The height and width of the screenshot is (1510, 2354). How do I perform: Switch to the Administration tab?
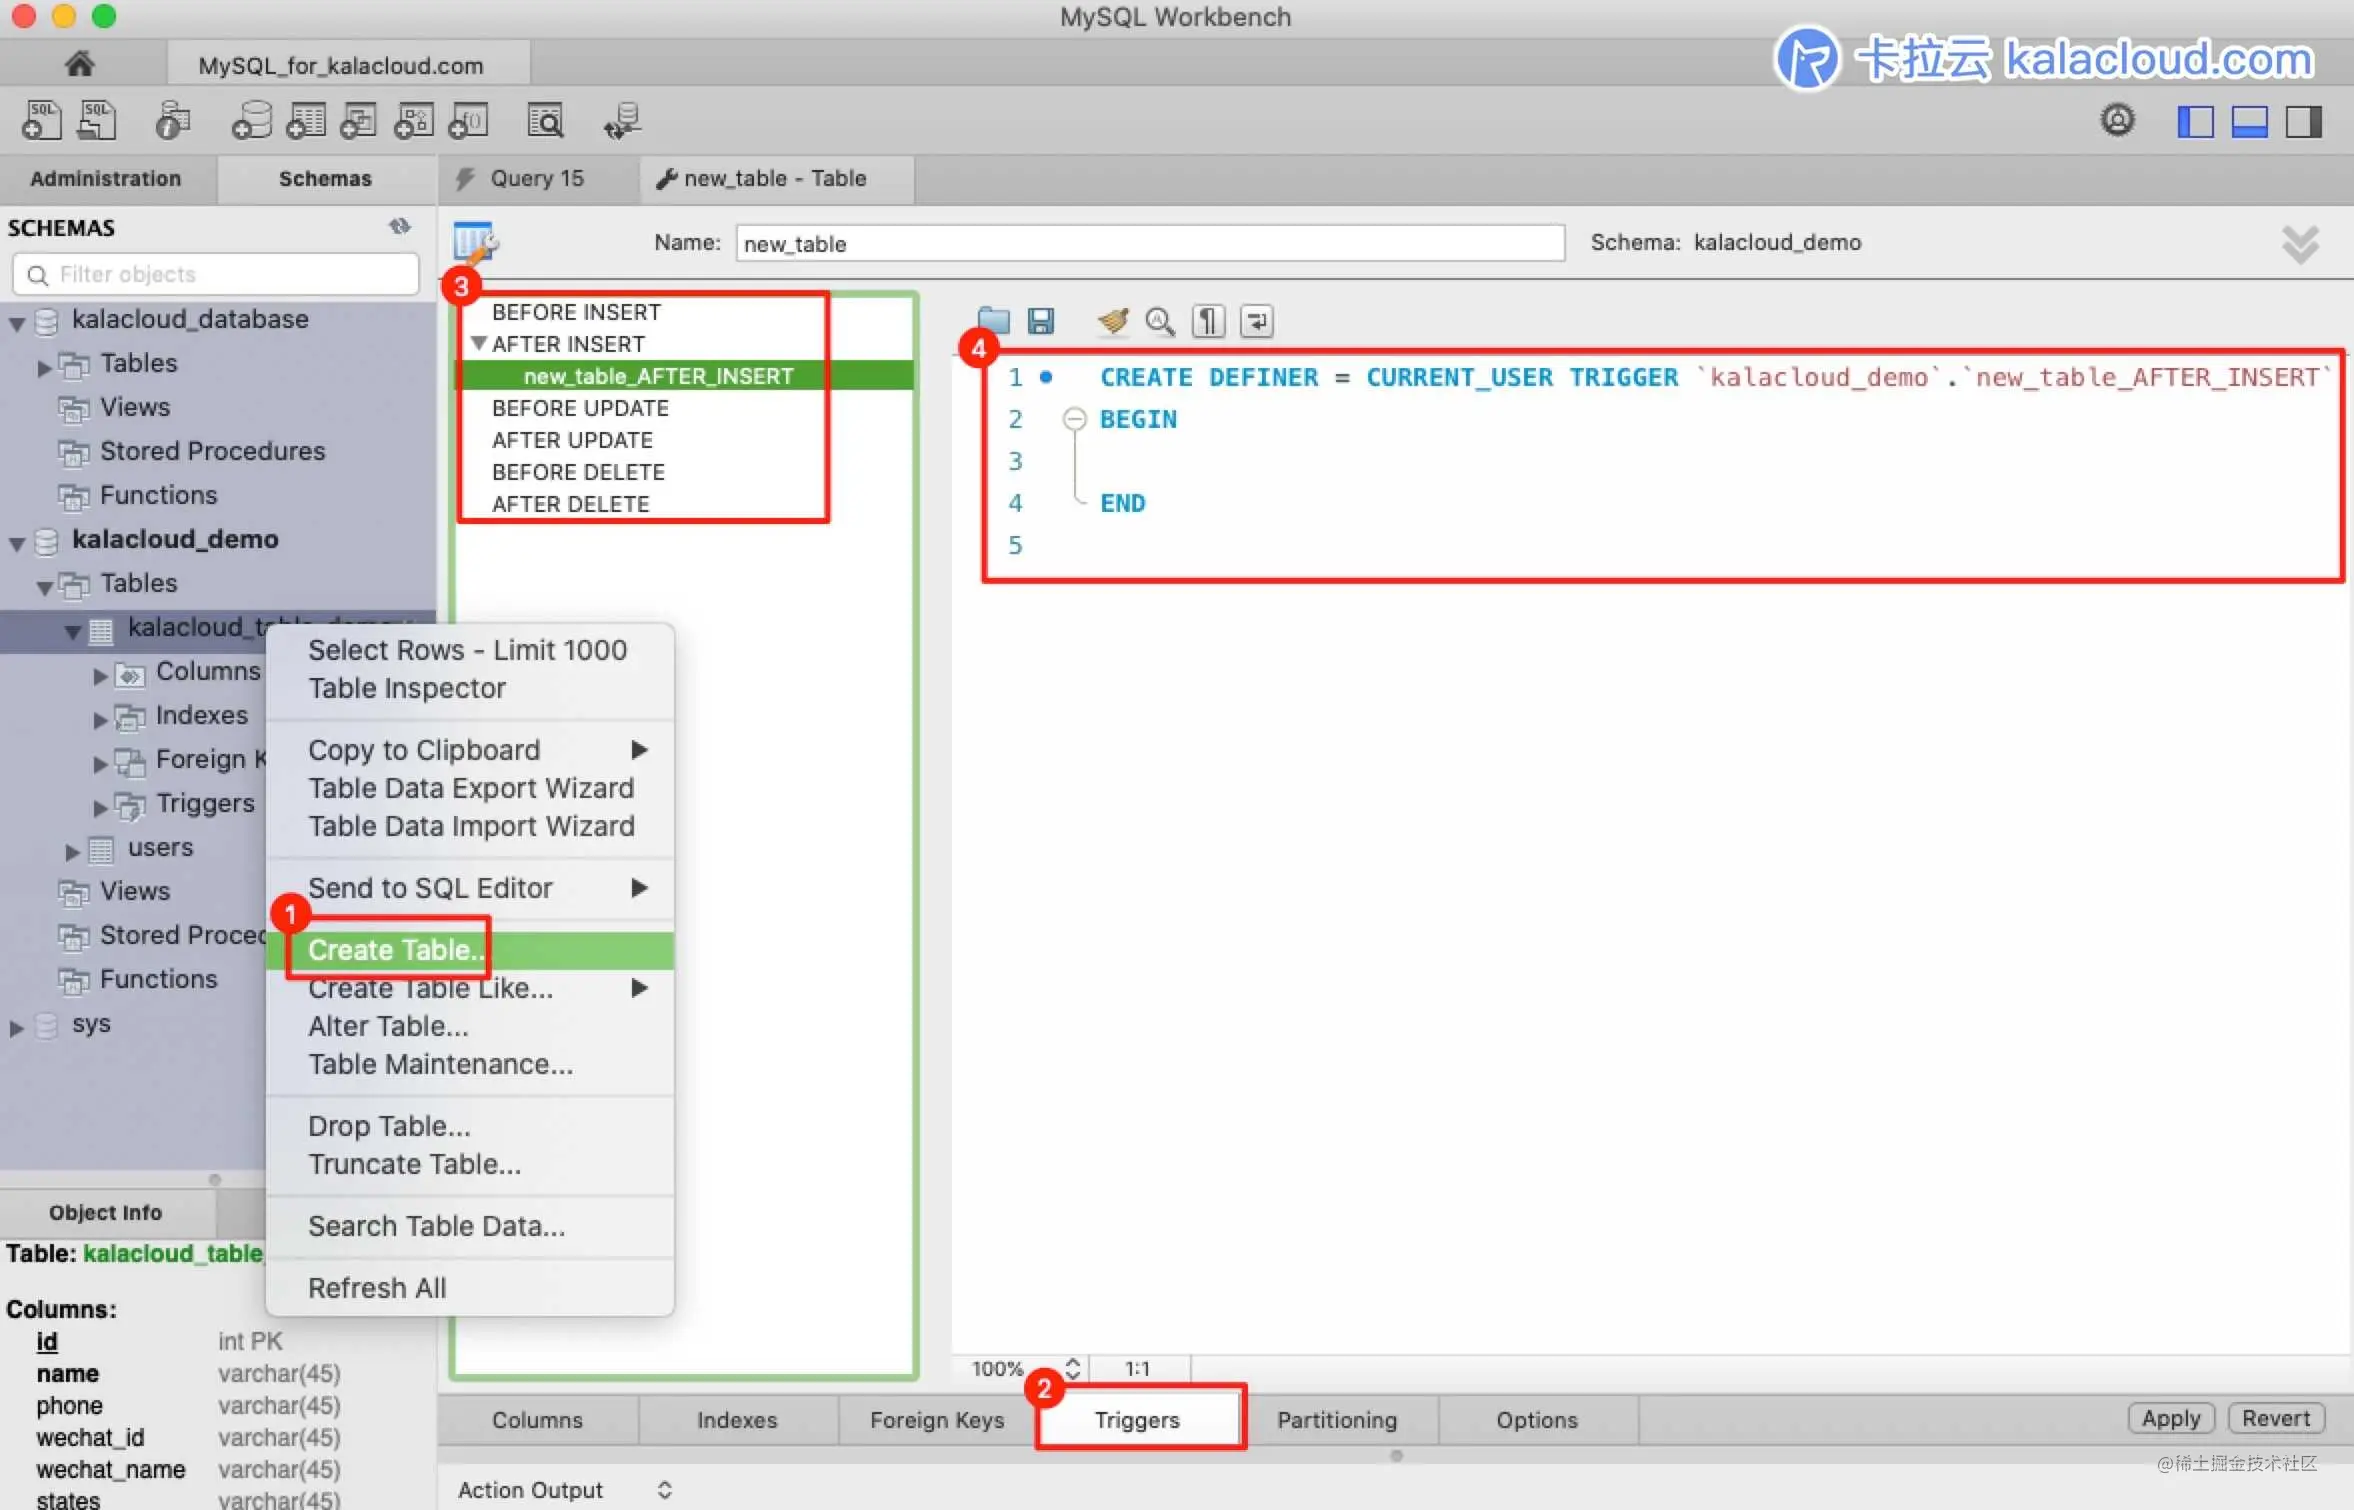pyautogui.click(x=106, y=178)
